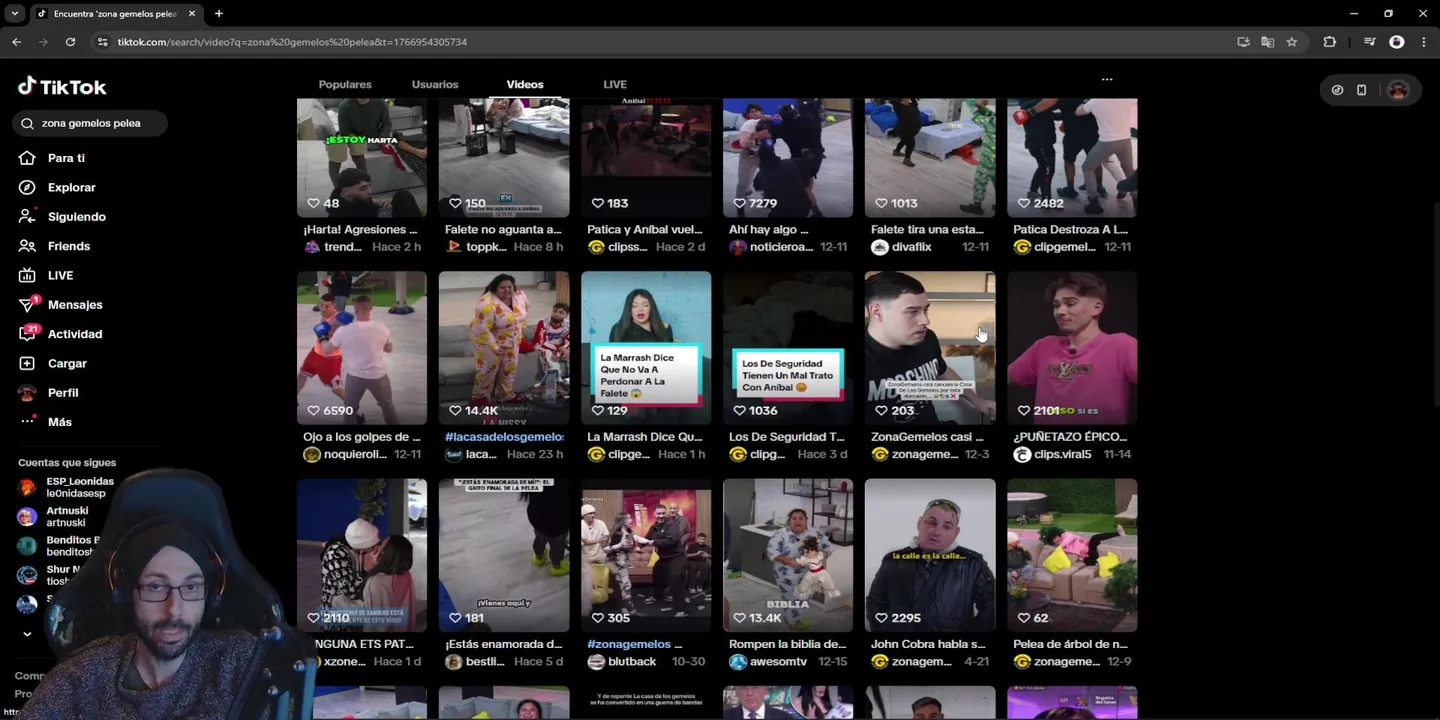Open the Chrome profile avatar
The height and width of the screenshot is (720, 1440).
[1397, 42]
